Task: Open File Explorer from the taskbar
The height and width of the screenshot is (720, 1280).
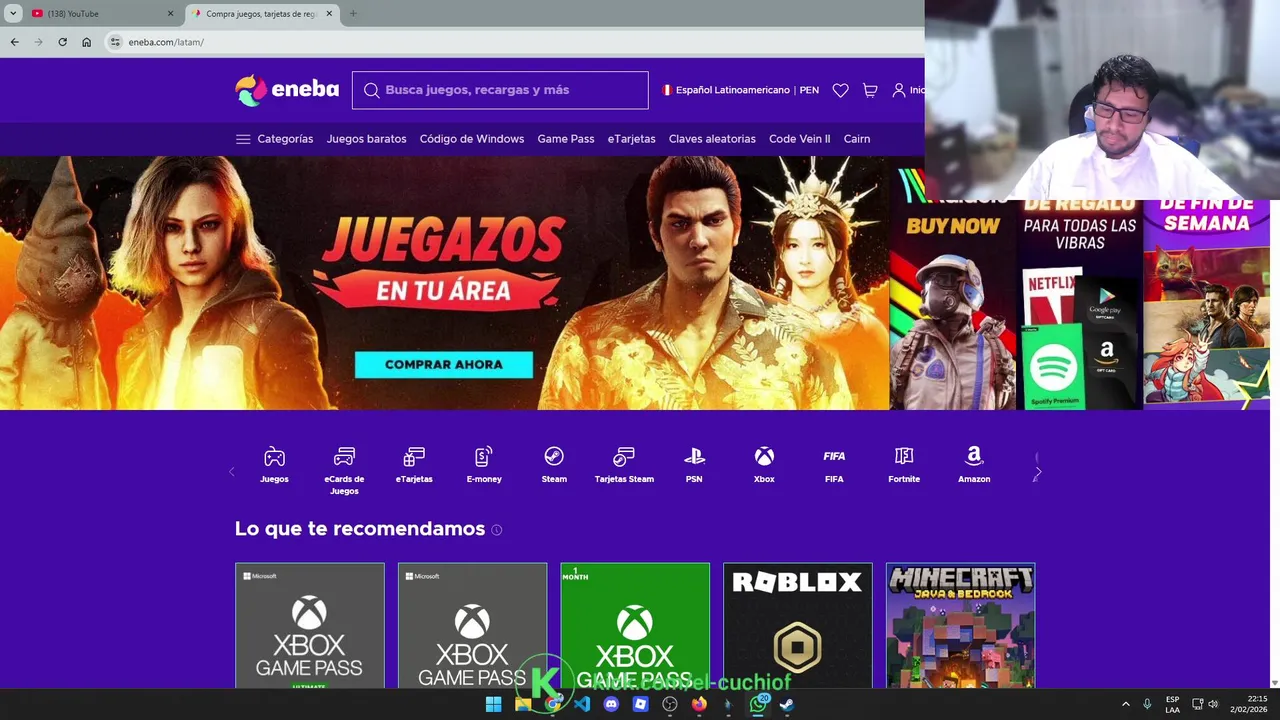Action: [x=522, y=704]
